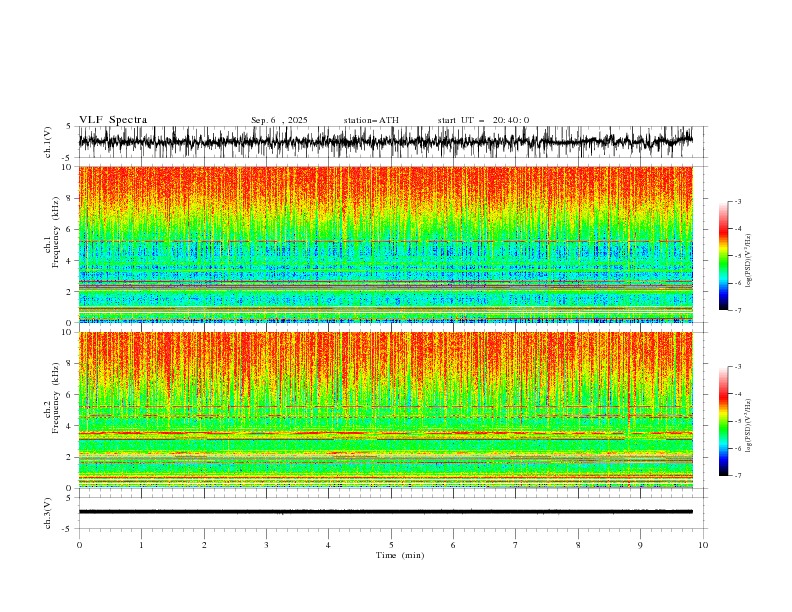The width and height of the screenshot is (792, 612).
Task: Click the ch.1 color scale bar
Action: 723,256
